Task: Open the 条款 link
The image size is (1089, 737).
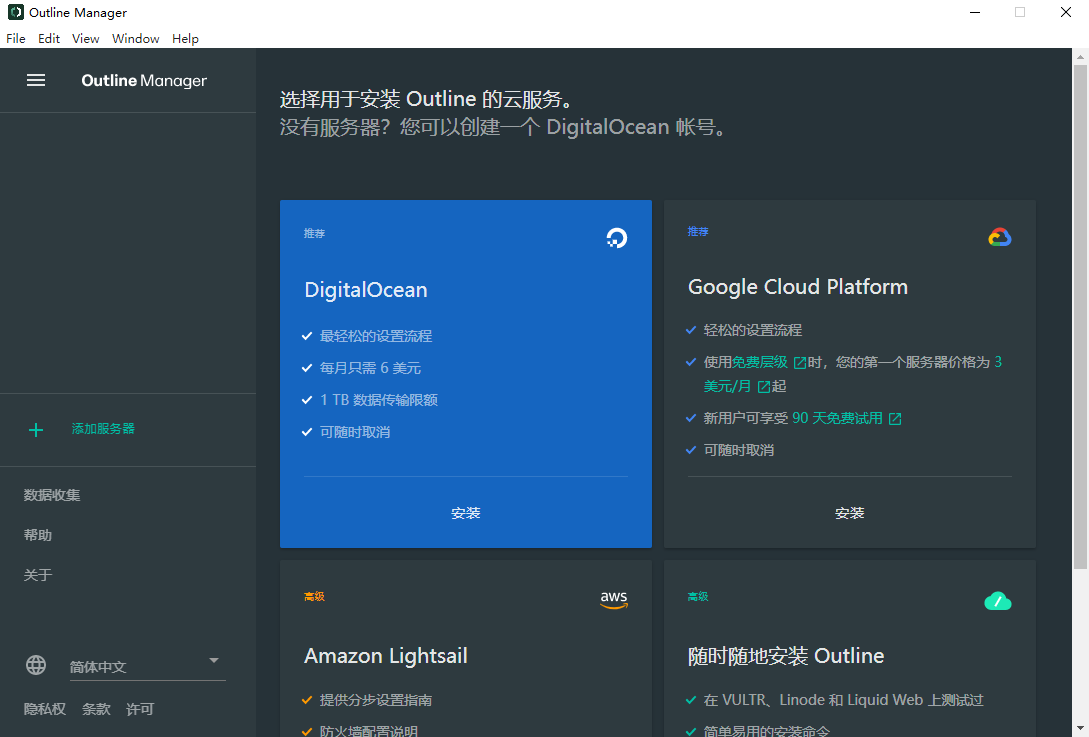Action: (96, 709)
